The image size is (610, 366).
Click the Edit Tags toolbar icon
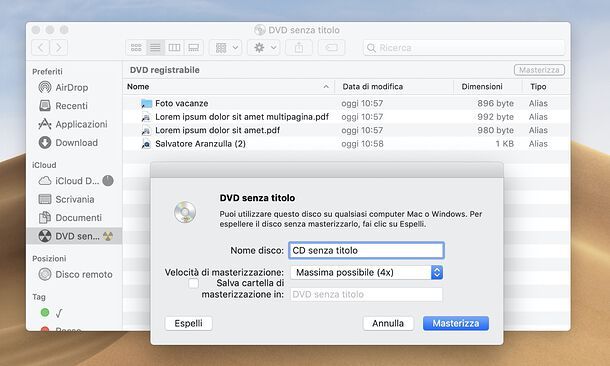click(x=331, y=47)
